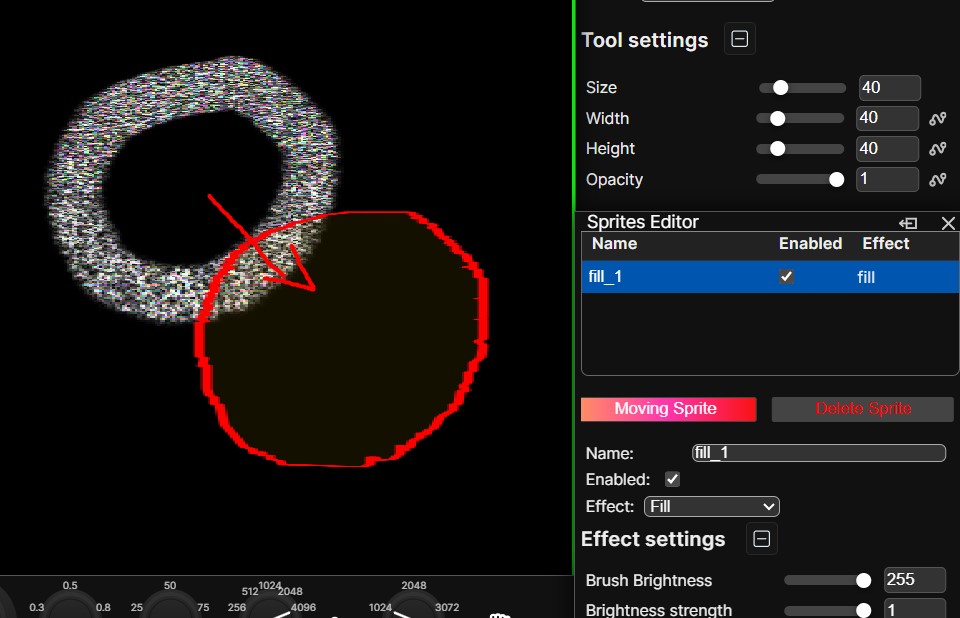
Task: Click the Delete Sprite button
Action: 863,409
